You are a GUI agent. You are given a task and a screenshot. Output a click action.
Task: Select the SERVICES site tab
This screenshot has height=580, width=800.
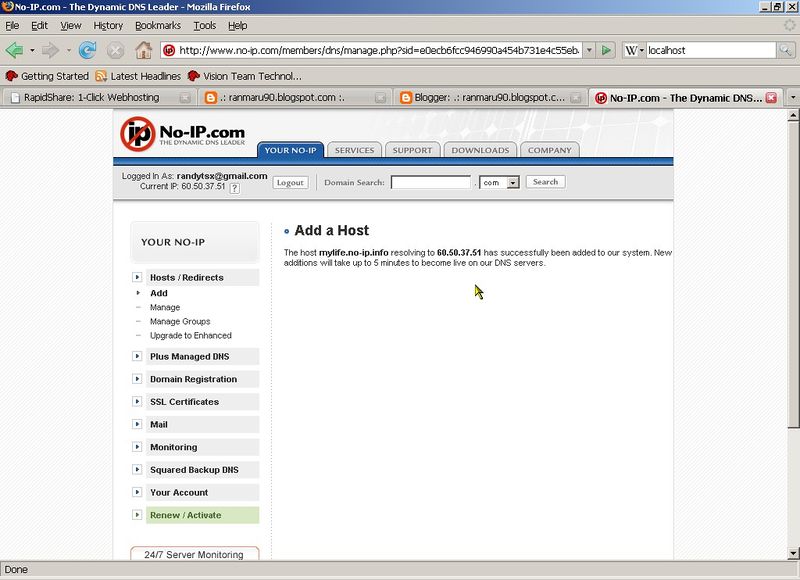pos(355,150)
